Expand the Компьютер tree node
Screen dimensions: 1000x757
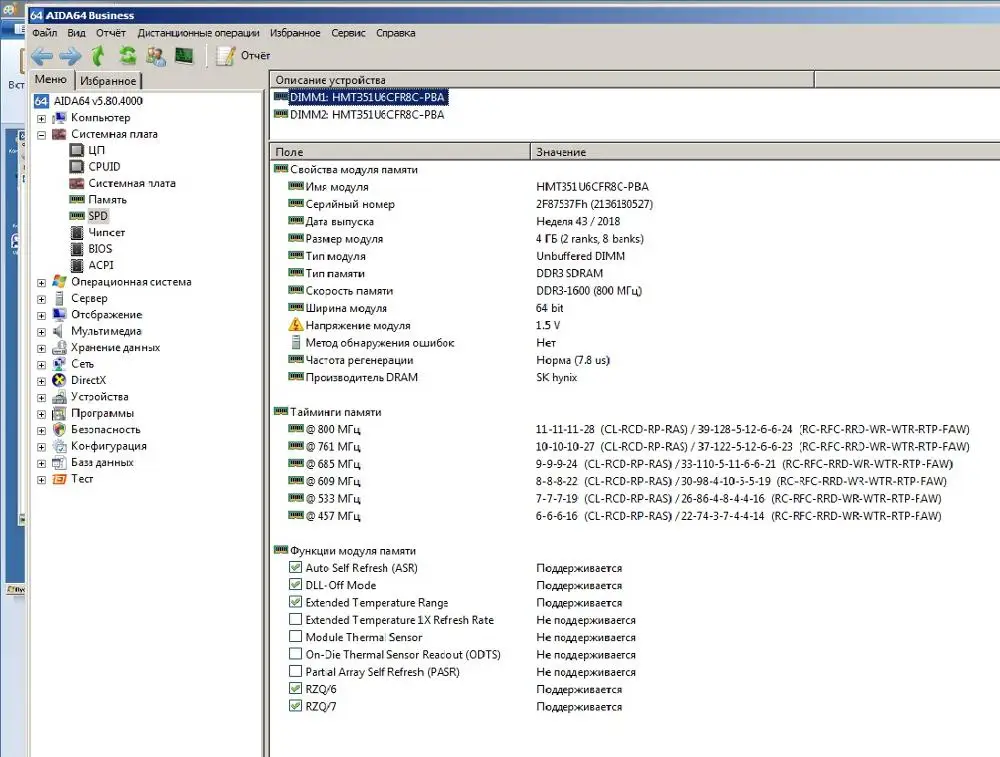(41, 118)
